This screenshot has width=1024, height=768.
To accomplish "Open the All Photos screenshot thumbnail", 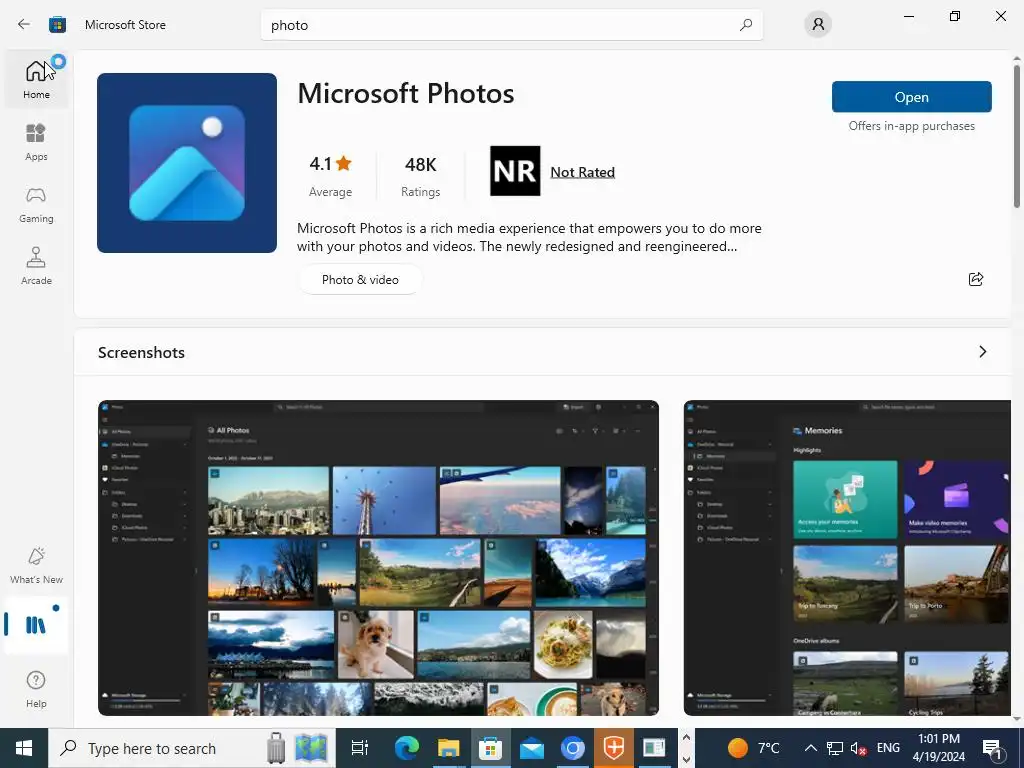I will click(x=378, y=558).
